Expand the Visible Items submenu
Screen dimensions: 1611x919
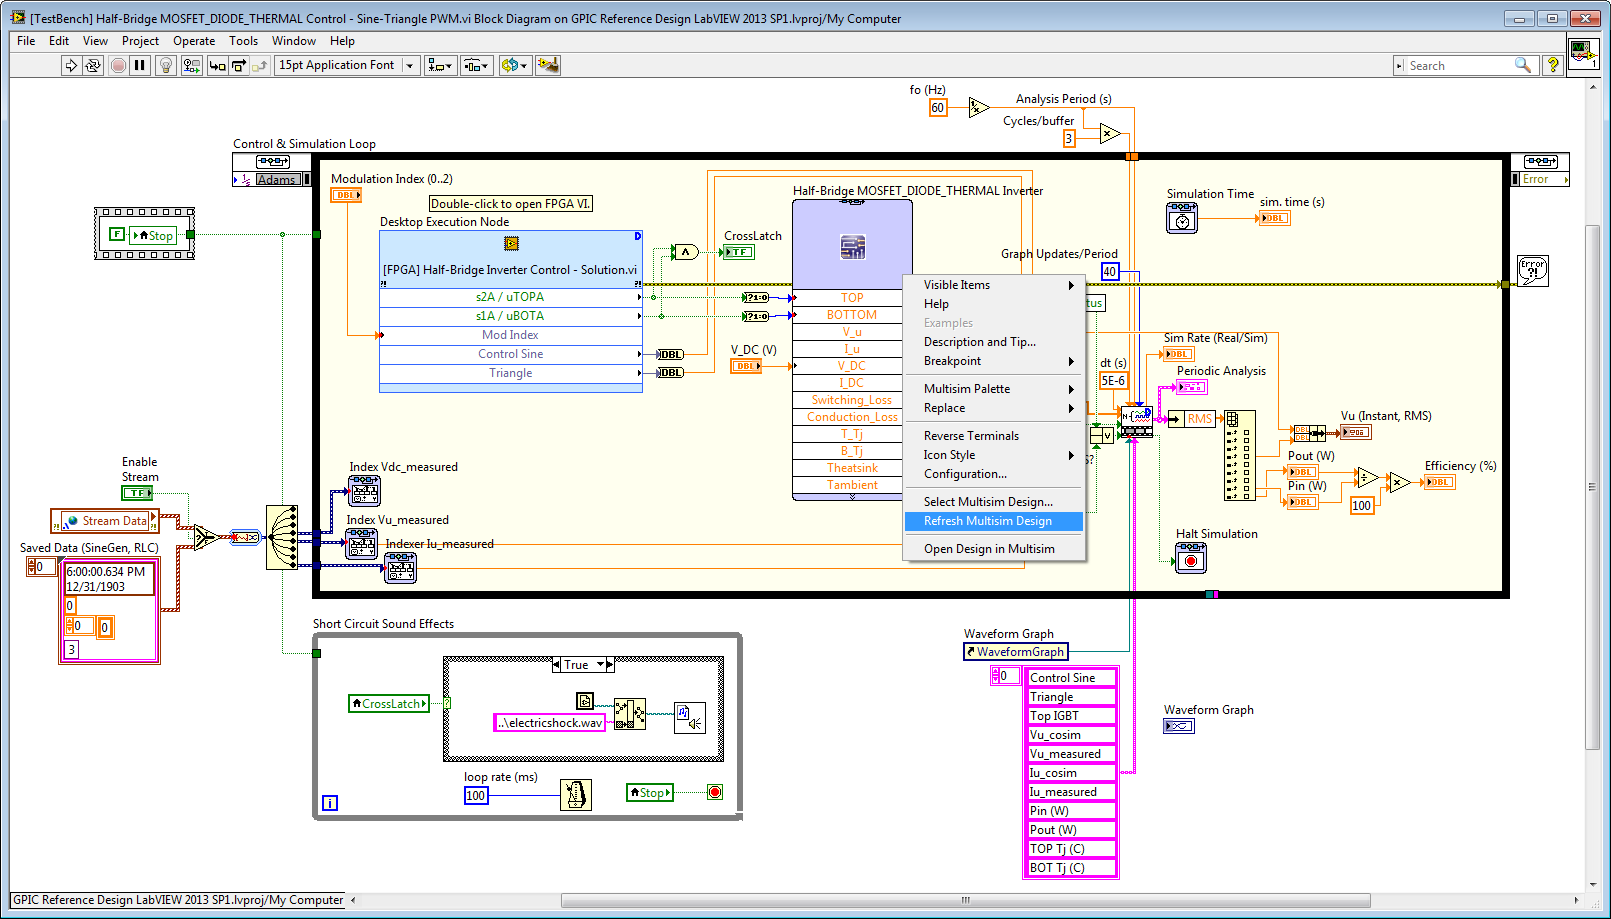coord(994,285)
